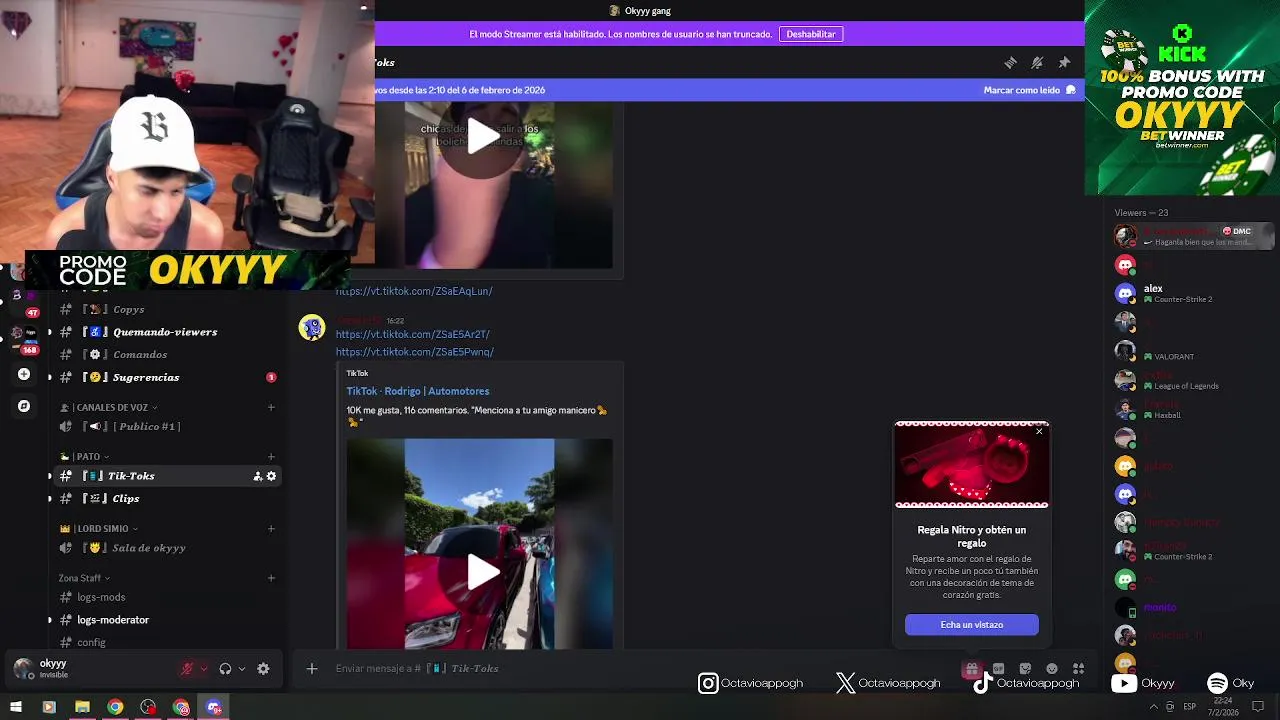Open link vt.tiktok.com/ZSaEAqLun/
The width and height of the screenshot is (1280, 720).
click(414, 291)
